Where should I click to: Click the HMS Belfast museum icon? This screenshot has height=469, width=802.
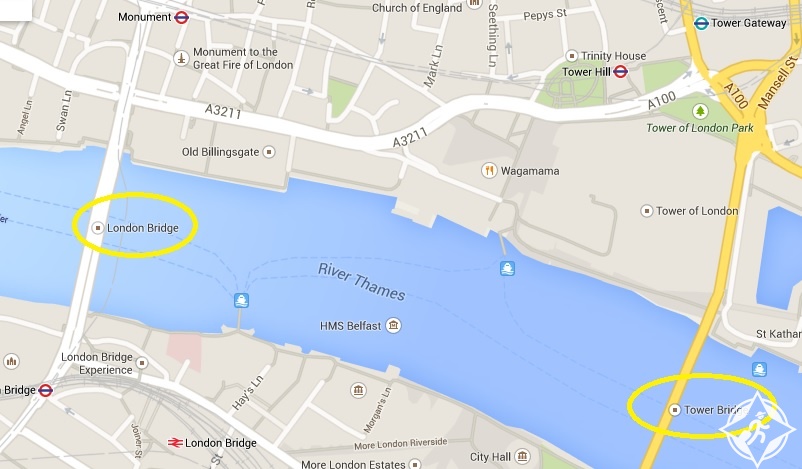point(393,325)
